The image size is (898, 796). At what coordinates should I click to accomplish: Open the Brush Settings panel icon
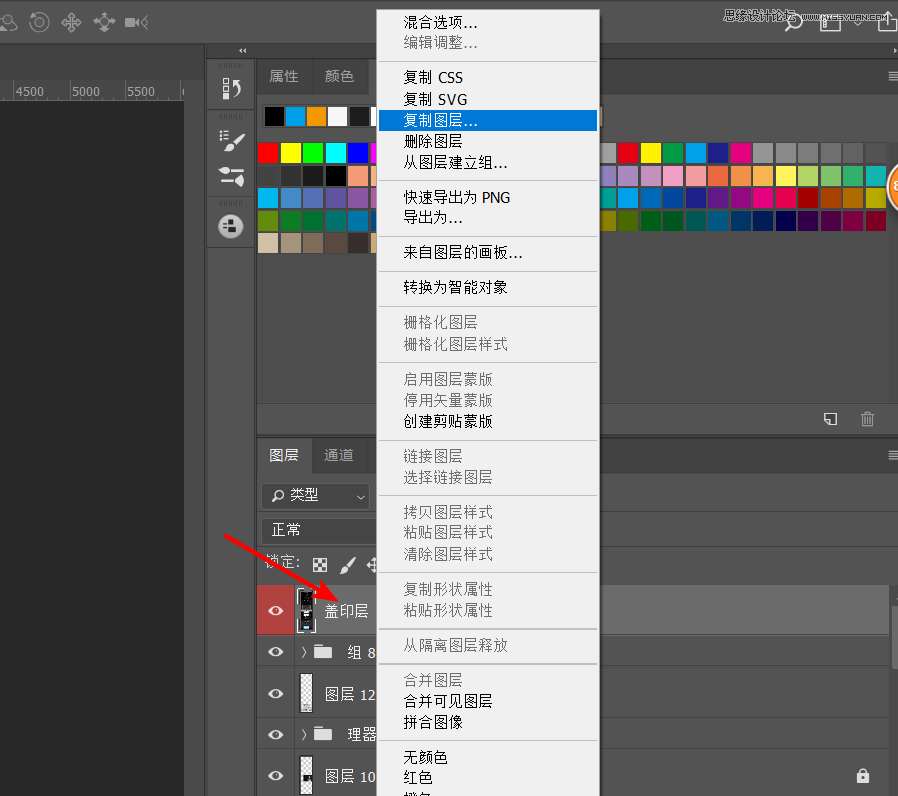(231, 139)
